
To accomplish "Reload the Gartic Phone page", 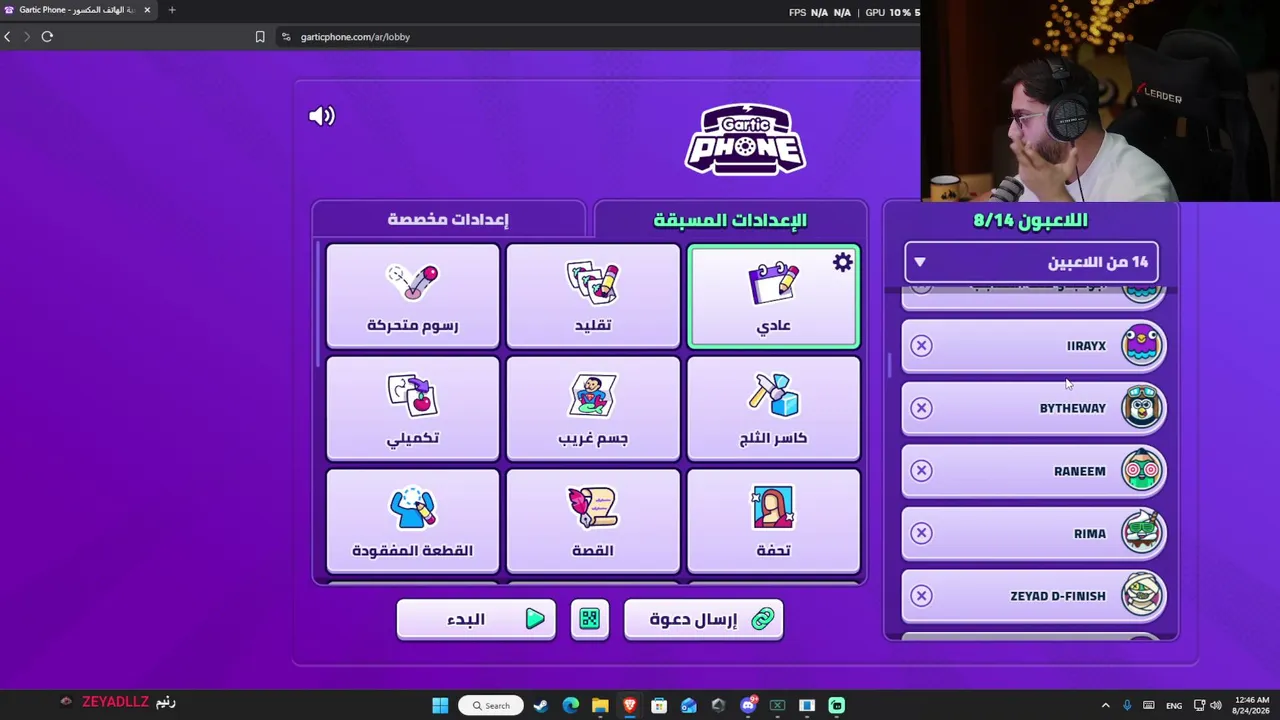I will 47,37.
